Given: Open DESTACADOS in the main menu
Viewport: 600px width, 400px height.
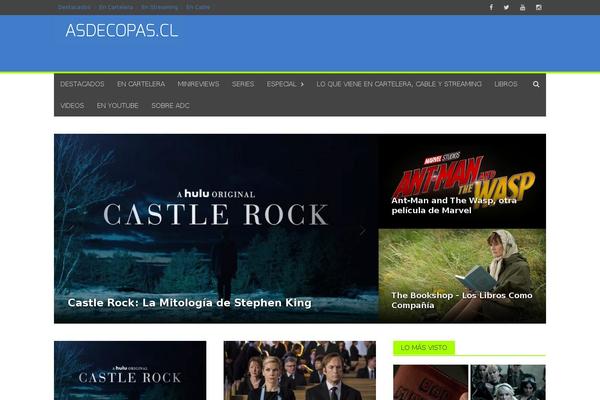Looking at the screenshot, I should coord(82,84).
